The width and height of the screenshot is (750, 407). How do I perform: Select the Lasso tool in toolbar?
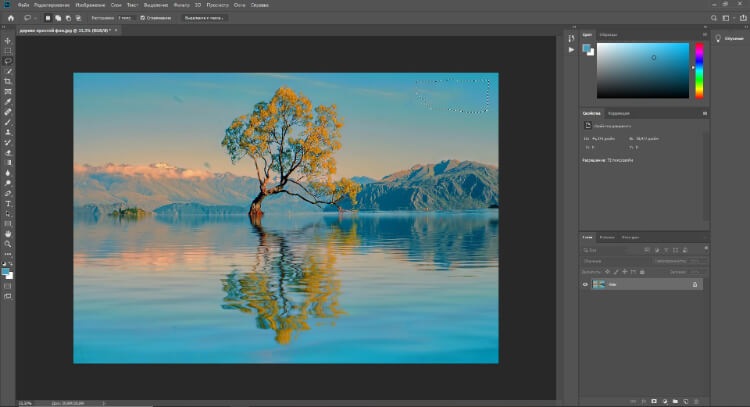click(x=8, y=60)
